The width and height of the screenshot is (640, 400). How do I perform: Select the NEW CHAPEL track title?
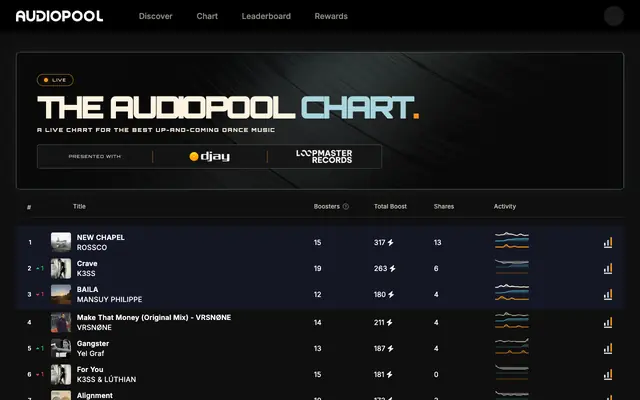click(x=100, y=238)
